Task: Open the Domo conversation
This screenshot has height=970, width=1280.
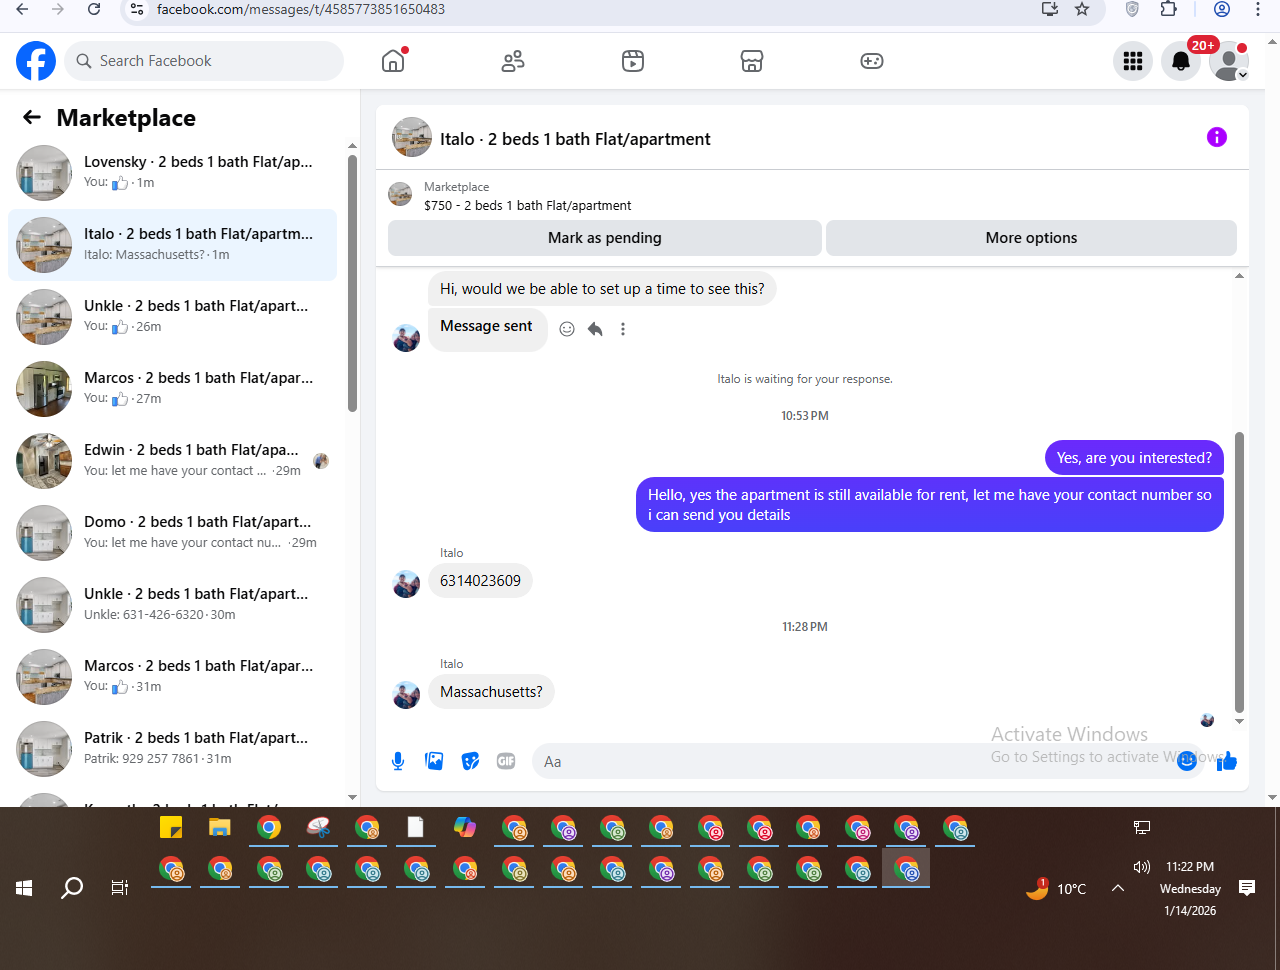Action: tap(172, 533)
